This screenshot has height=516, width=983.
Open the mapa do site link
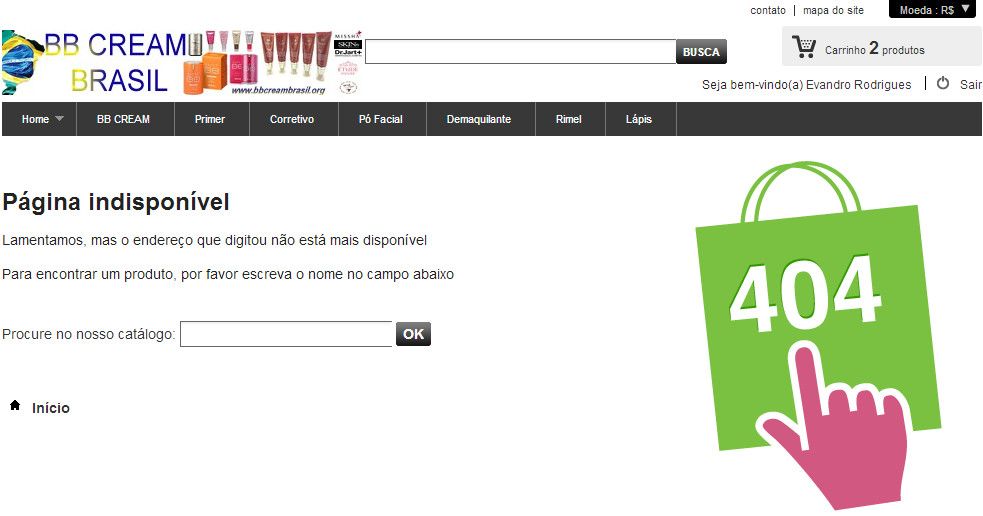click(833, 10)
